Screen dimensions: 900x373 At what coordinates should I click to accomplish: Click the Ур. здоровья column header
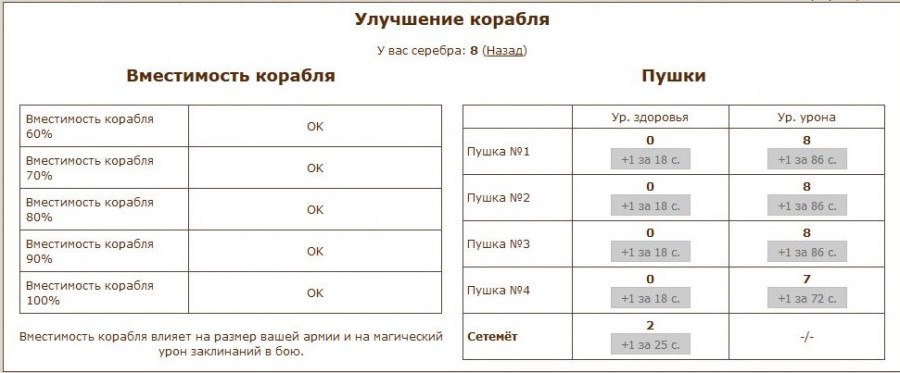[650, 117]
